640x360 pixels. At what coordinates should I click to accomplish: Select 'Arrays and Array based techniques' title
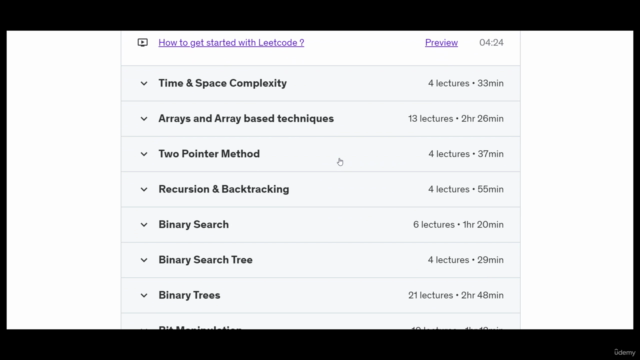(x=246, y=118)
